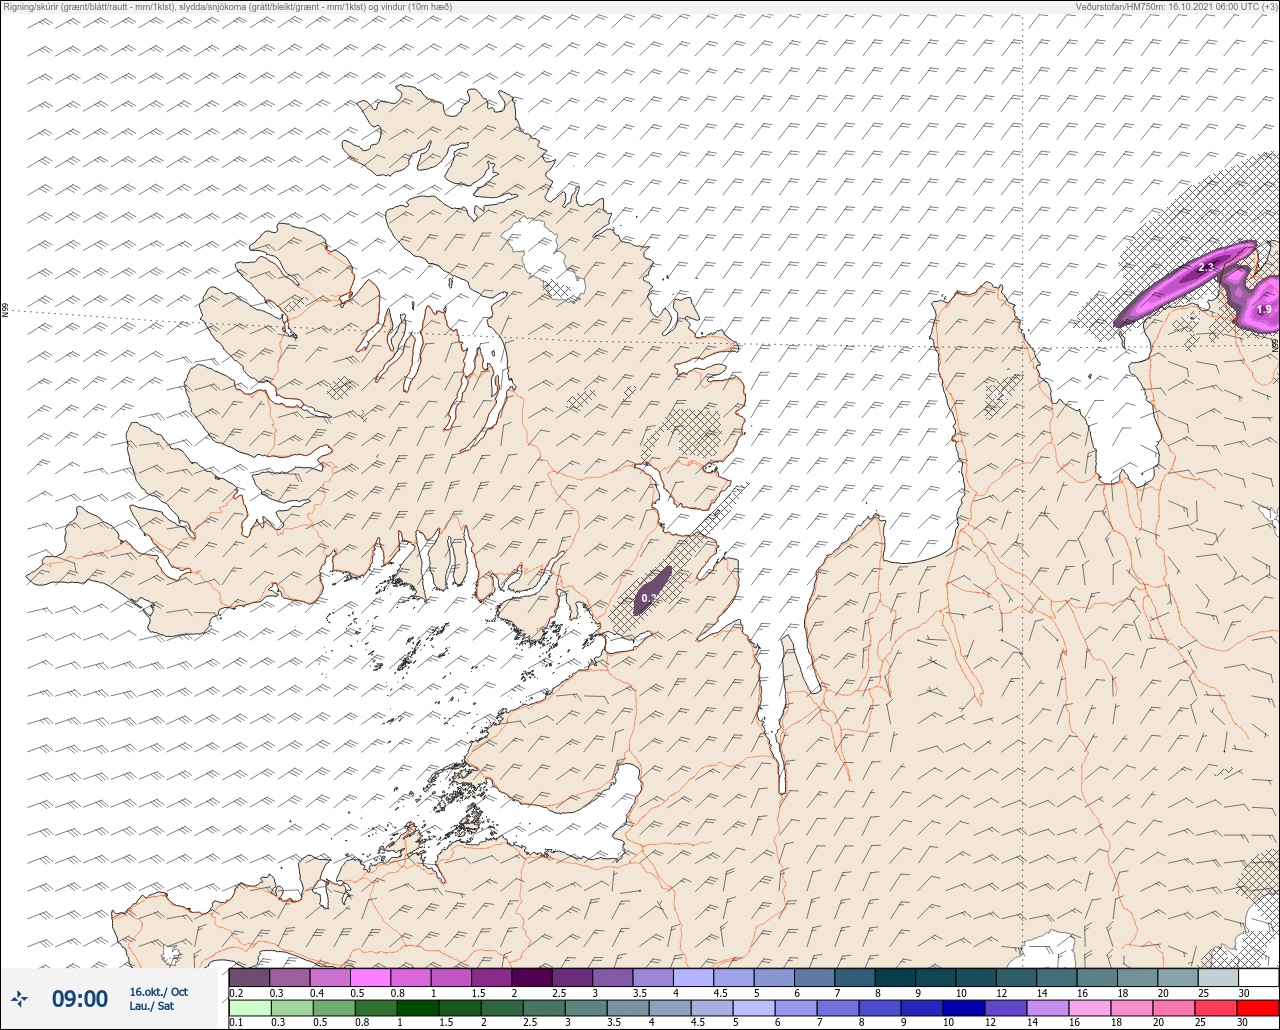Pick the white 30 swatch ending the snow legend
Viewport: 1280px width, 1030px height.
[x=1258, y=977]
